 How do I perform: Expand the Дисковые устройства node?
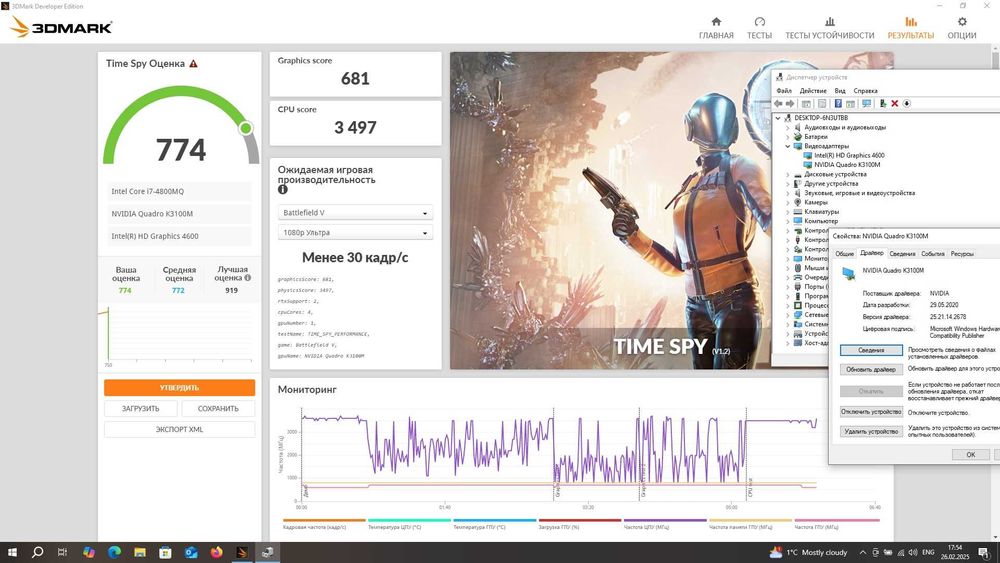click(x=788, y=174)
